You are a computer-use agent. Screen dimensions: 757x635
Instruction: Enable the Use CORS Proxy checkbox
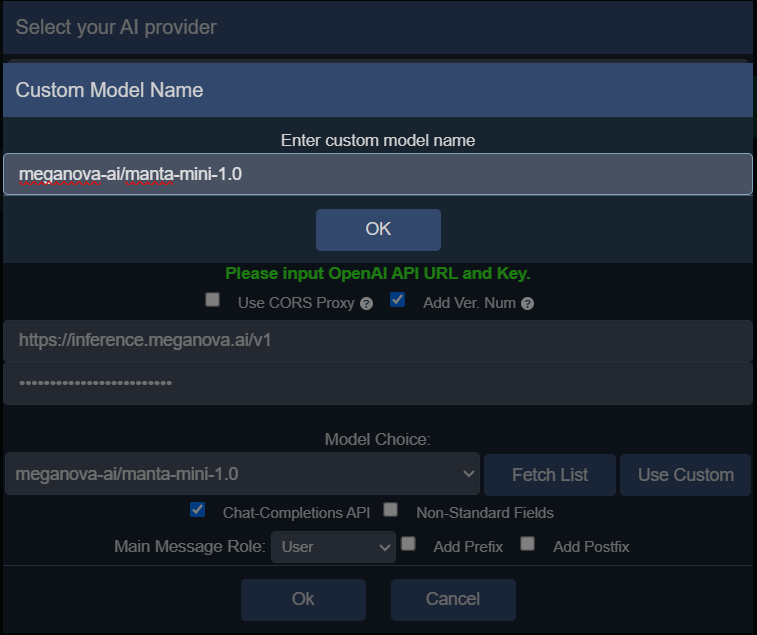(x=212, y=300)
